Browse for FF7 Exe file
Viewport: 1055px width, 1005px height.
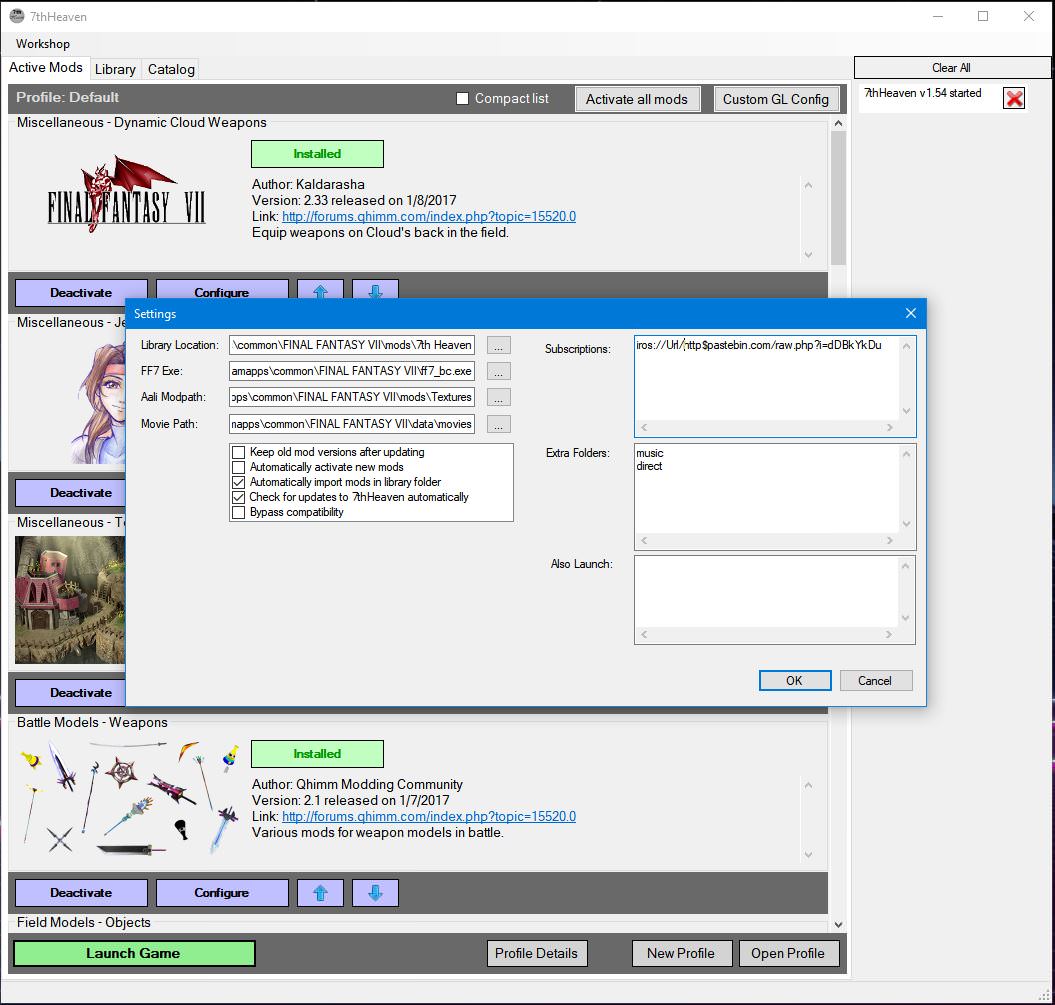pyautogui.click(x=499, y=371)
